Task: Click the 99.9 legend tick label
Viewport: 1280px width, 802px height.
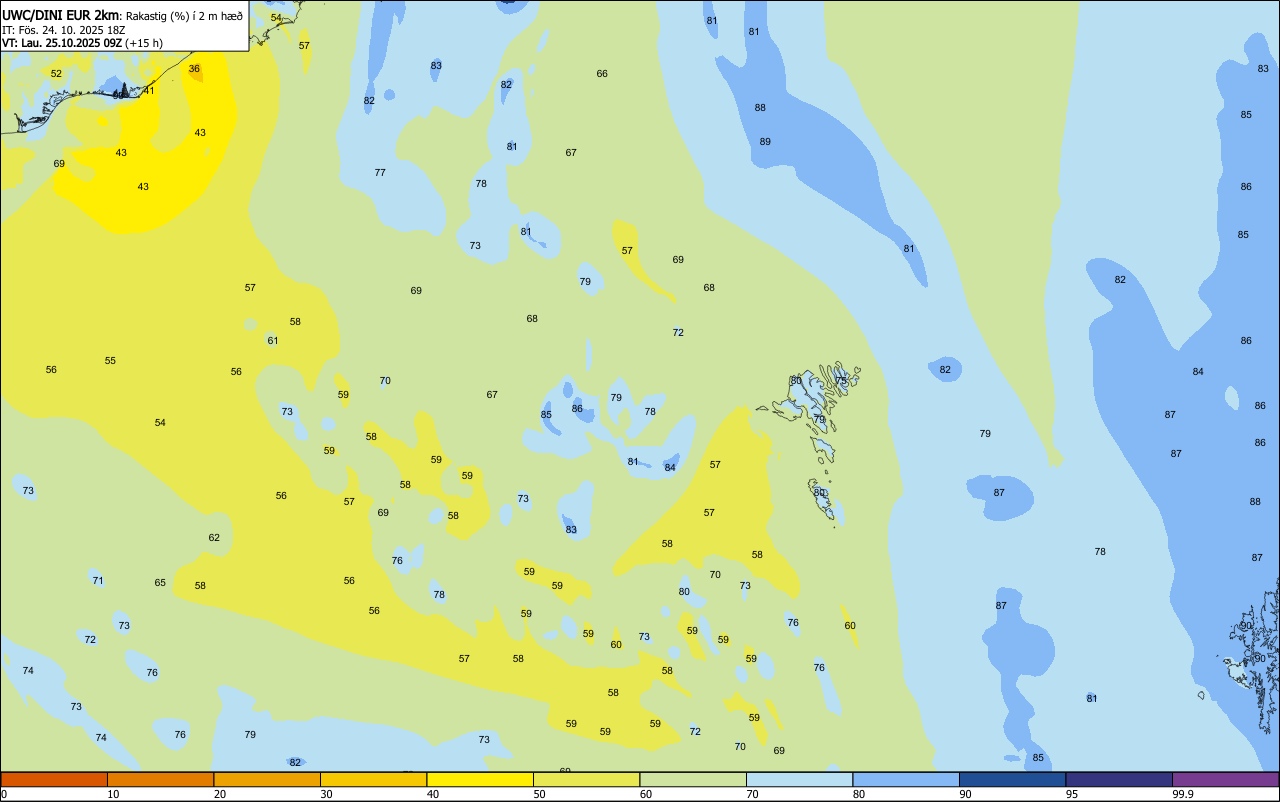Action: click(1183, 794)
